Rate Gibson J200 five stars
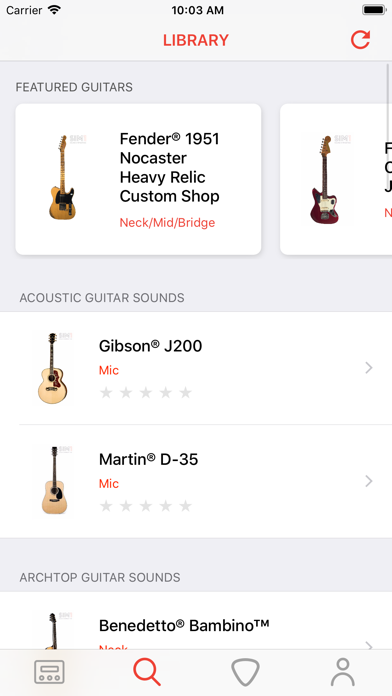The image size is (392, 696). 186,392
